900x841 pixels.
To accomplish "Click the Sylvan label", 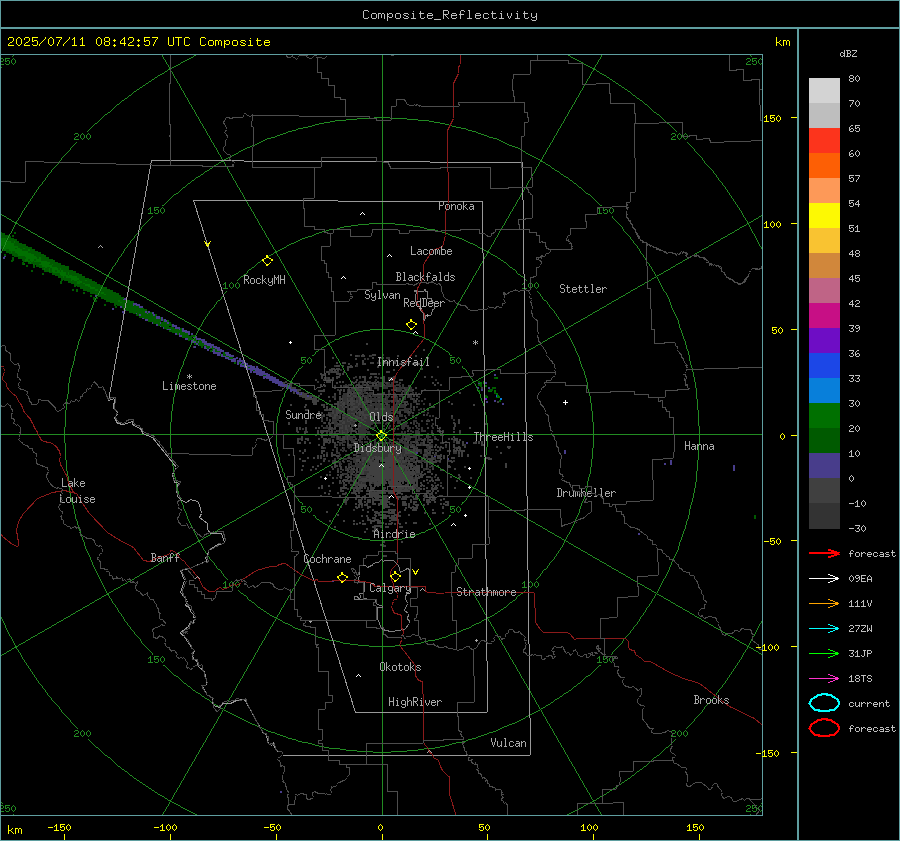I will [x=382, y=295].
